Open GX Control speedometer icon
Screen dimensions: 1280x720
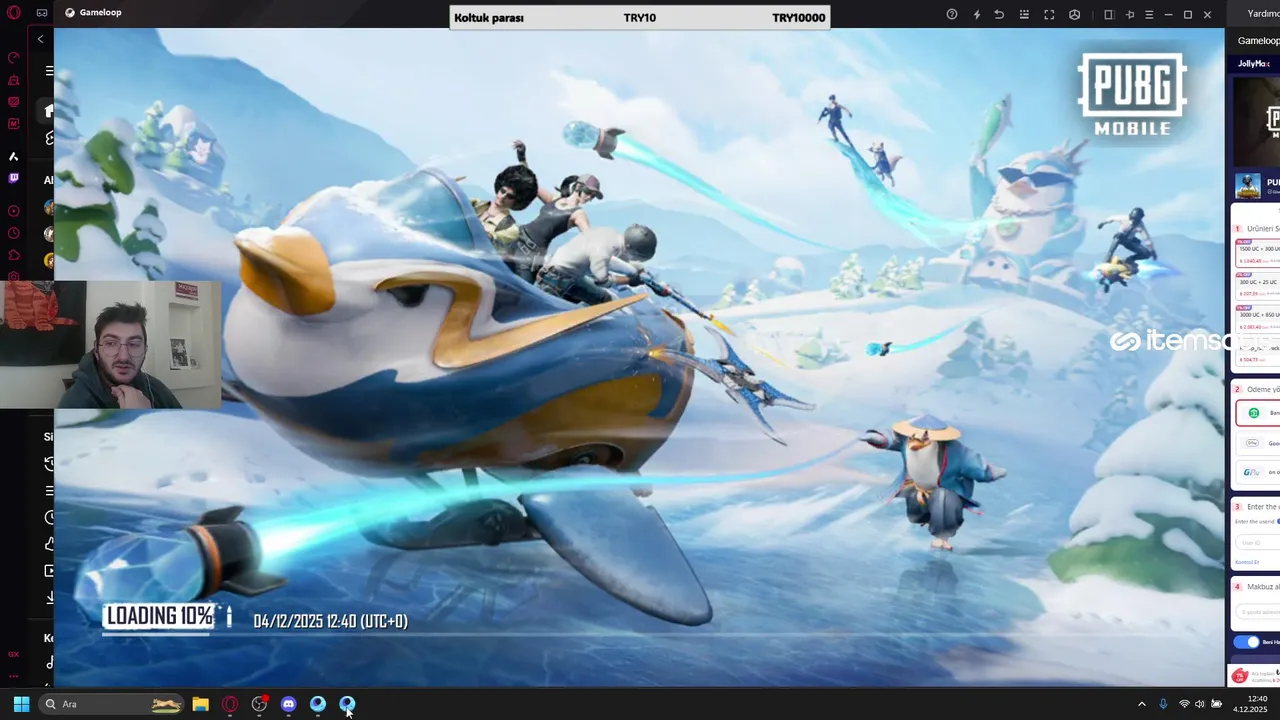click(14, 58)
